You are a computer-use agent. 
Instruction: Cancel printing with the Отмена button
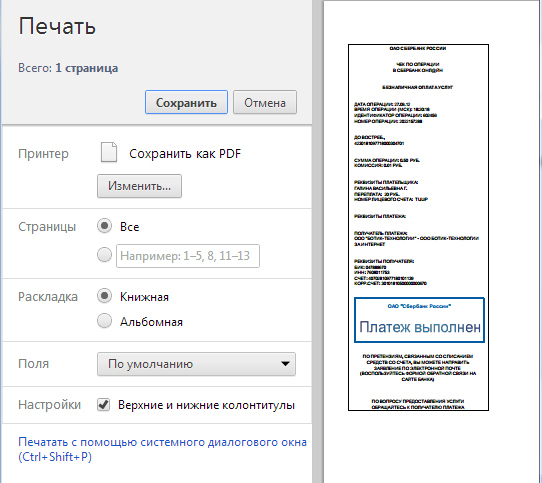click(265, 102)
